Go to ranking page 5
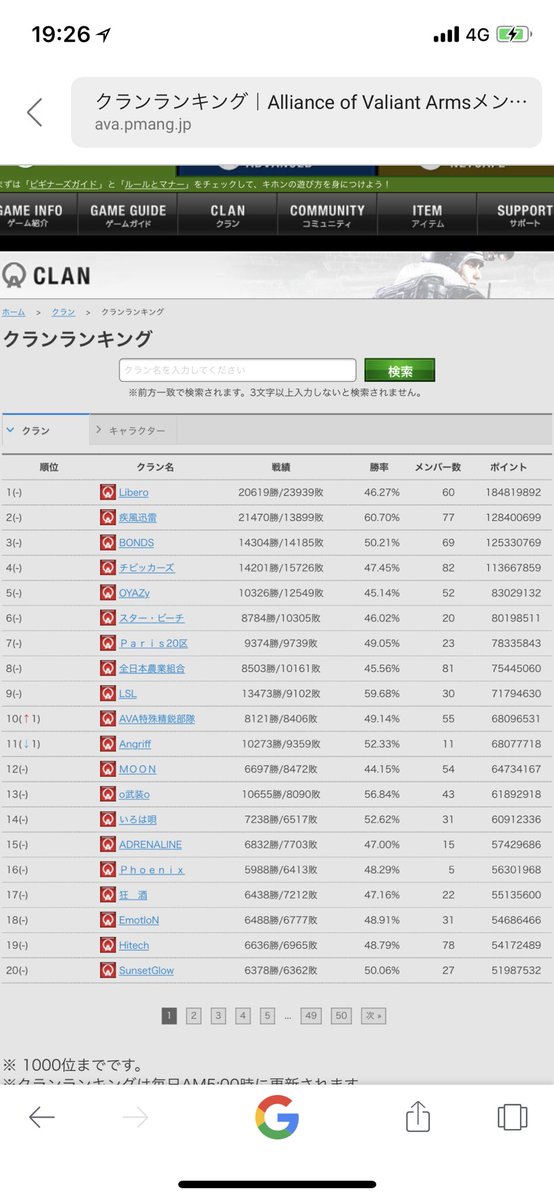The height and width of the screenshot is (1200, 554). pos(267,1016)
